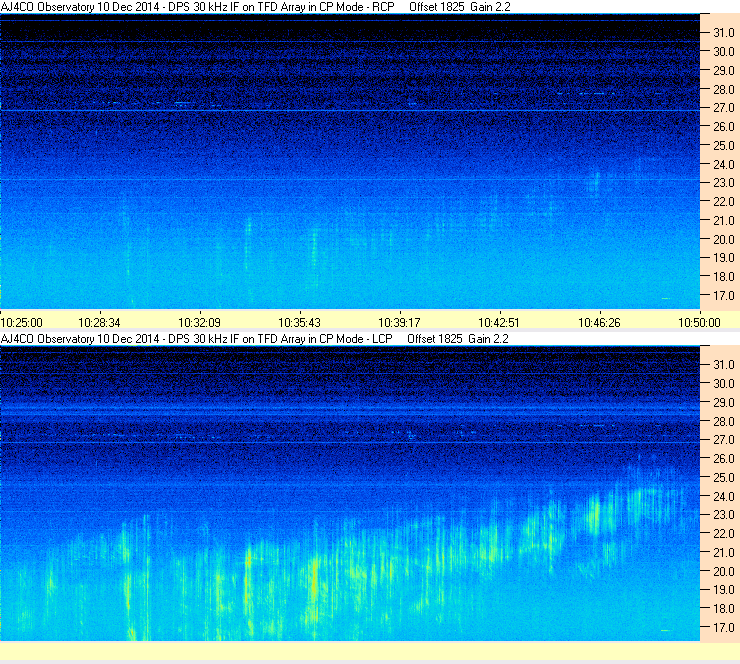
Task: Select 29.0 on the RCP frequency scale
Action: click(x=723, y=70)
